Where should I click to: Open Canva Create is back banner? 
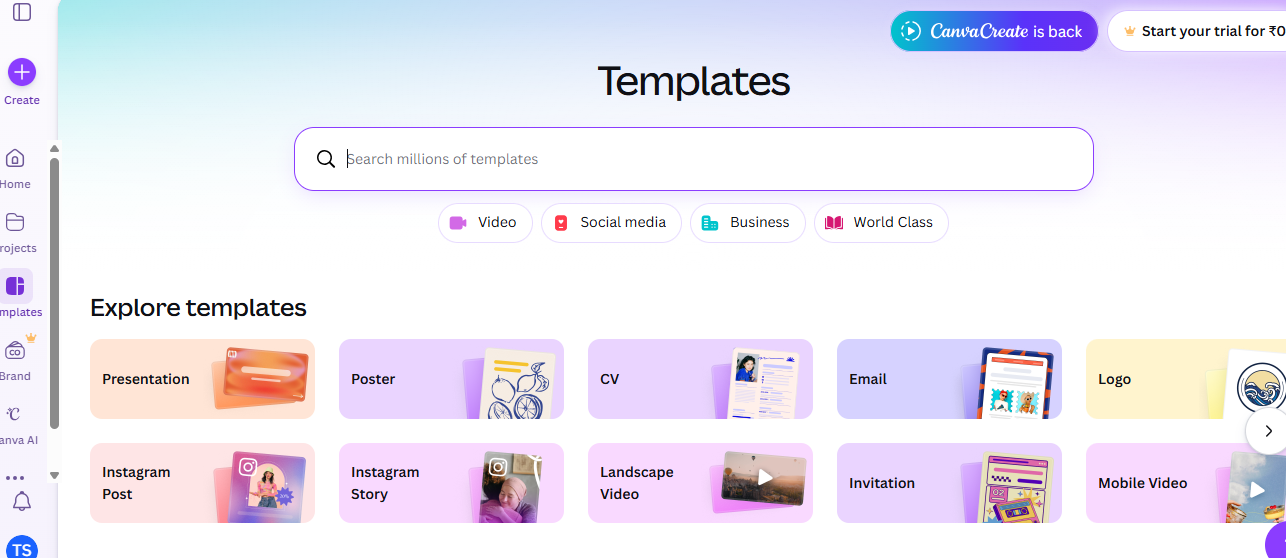tap(994, 31)
